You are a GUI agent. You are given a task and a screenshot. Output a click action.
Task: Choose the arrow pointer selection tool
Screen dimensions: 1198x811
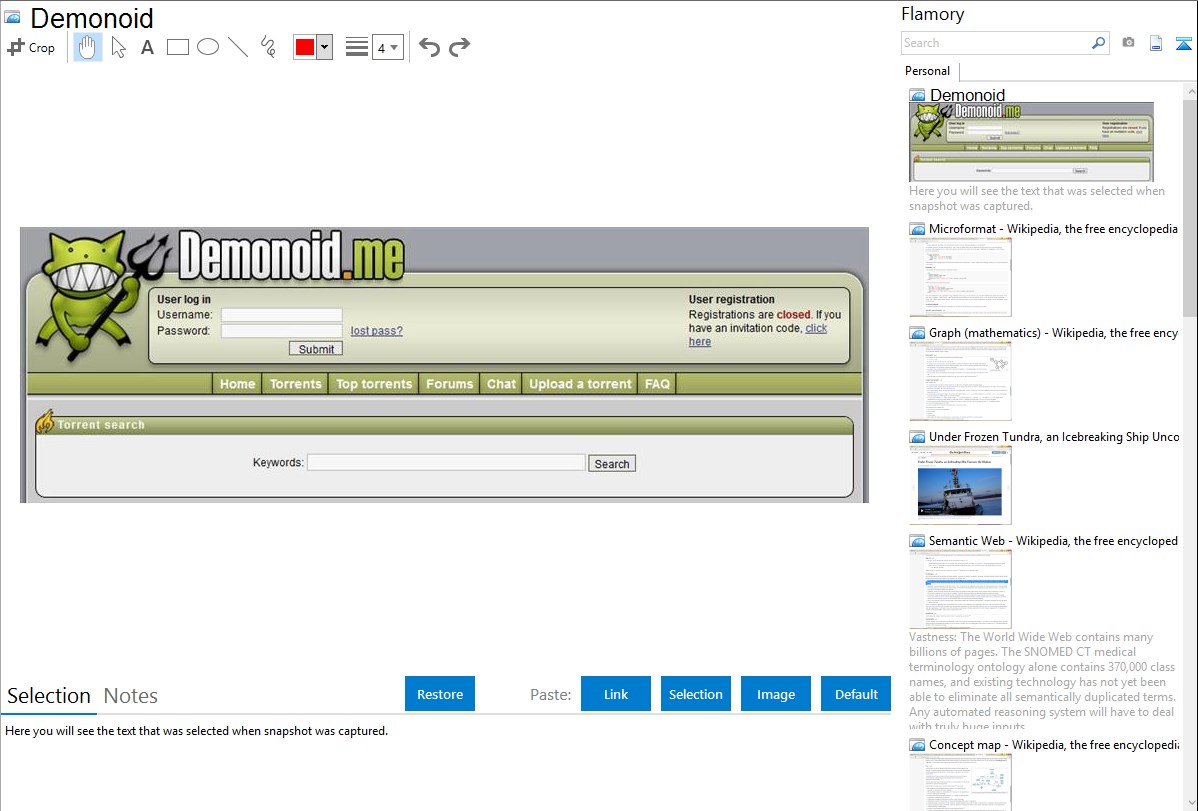pyautogui.click(x=118, y=47)
